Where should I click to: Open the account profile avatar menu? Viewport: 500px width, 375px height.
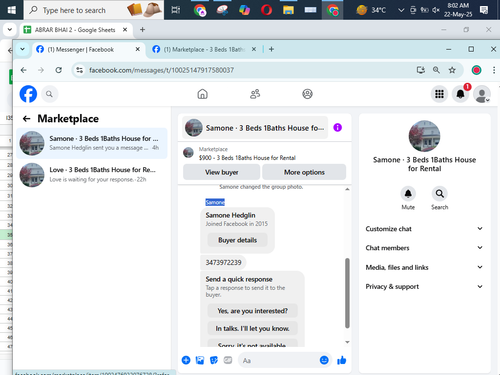tap(482, 94)
